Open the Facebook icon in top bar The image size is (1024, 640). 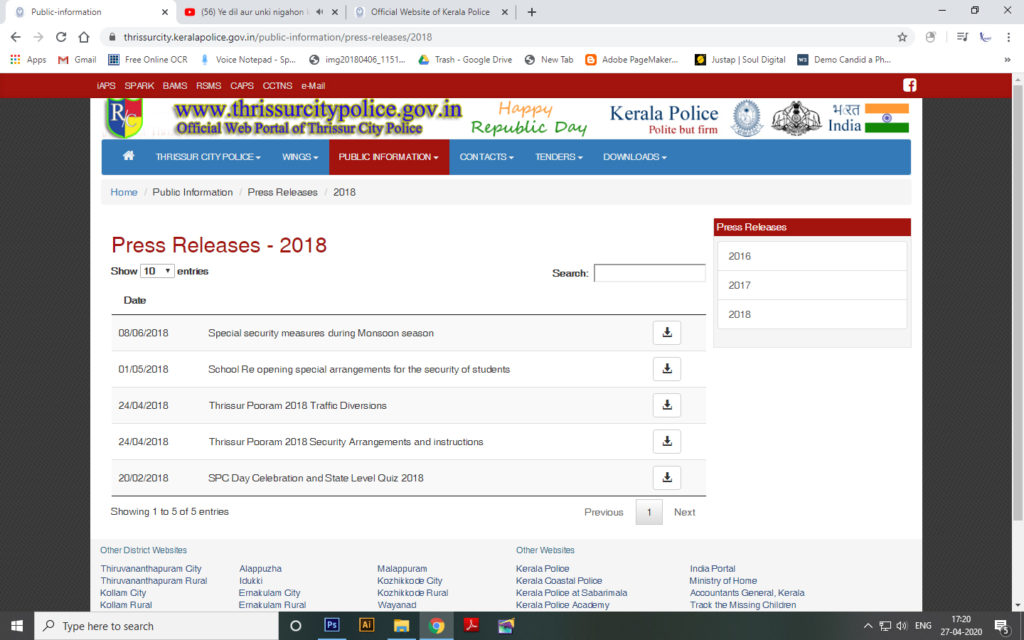point(909,86)
